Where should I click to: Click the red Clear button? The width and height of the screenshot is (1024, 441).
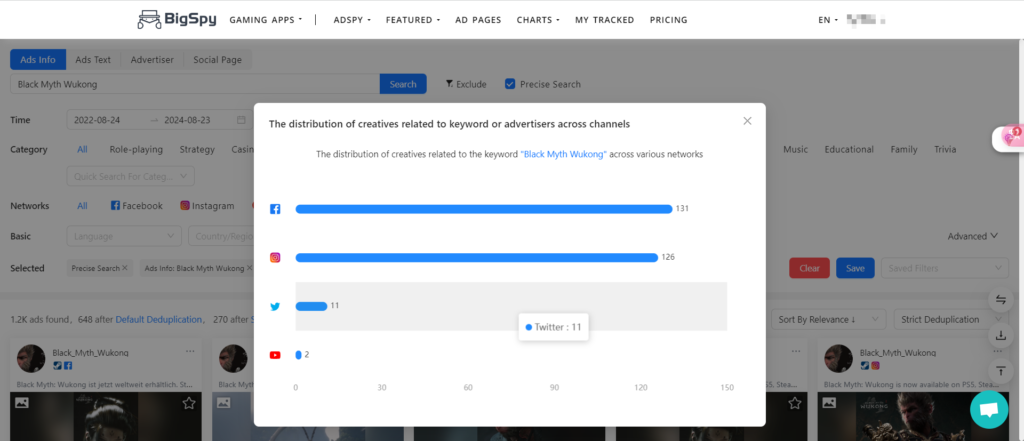pyautogui.click(x=809, y=268)
